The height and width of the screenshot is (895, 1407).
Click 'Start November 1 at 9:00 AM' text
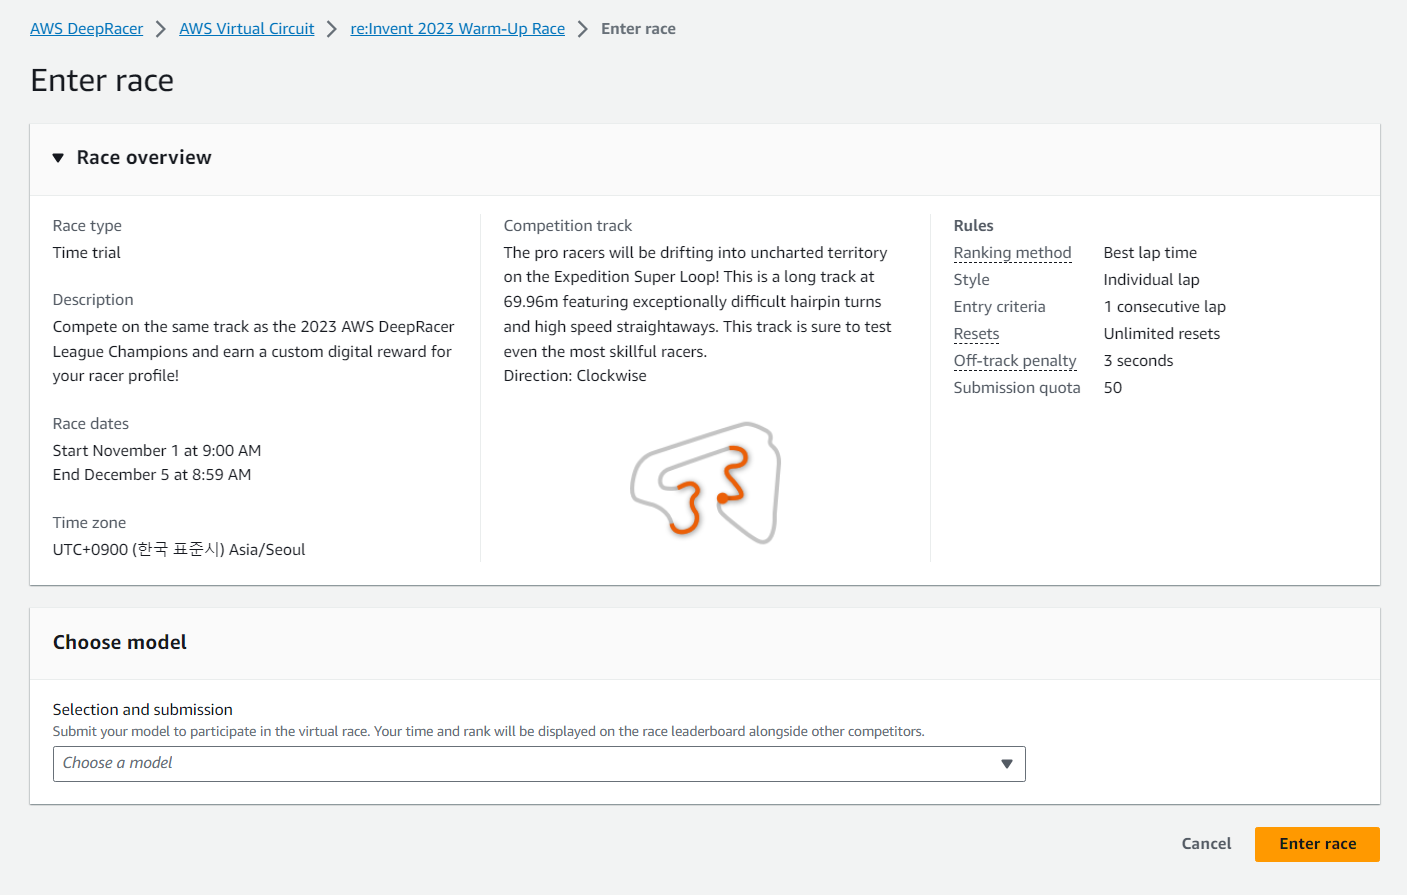click(157, 451)
